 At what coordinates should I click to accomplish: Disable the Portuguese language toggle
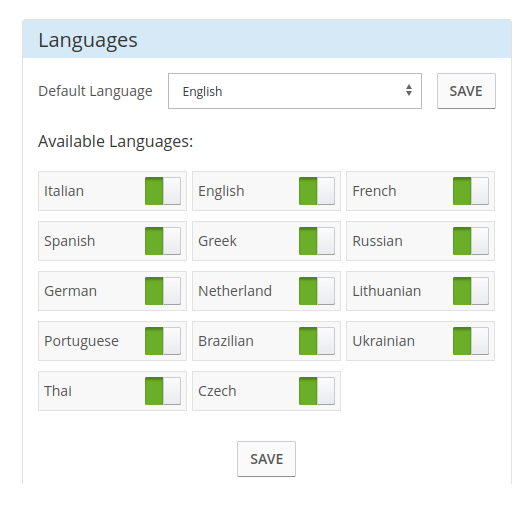(x=163, y=341)
